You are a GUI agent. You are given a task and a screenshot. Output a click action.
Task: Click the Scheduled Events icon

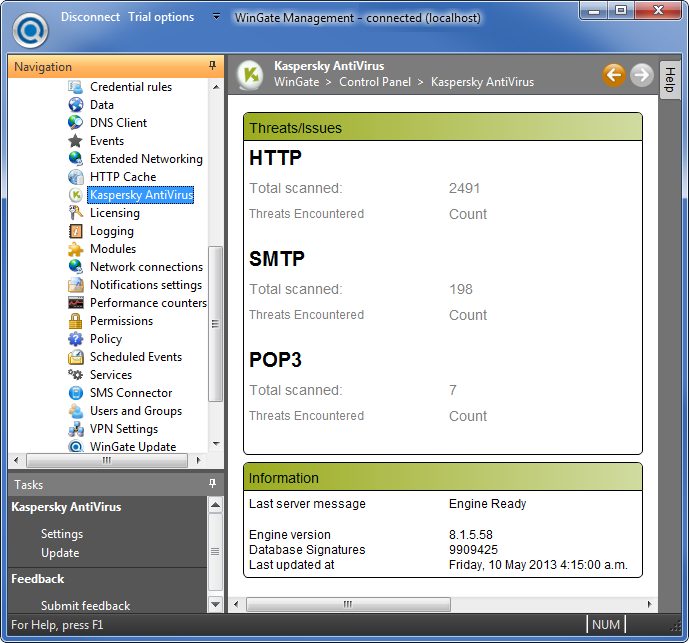[76, 357]
